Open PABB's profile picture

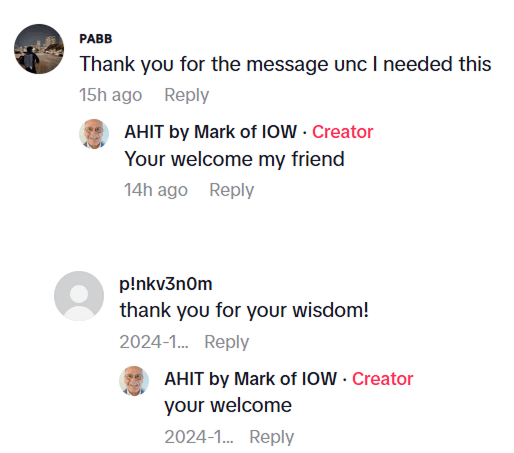click(39, 49)
